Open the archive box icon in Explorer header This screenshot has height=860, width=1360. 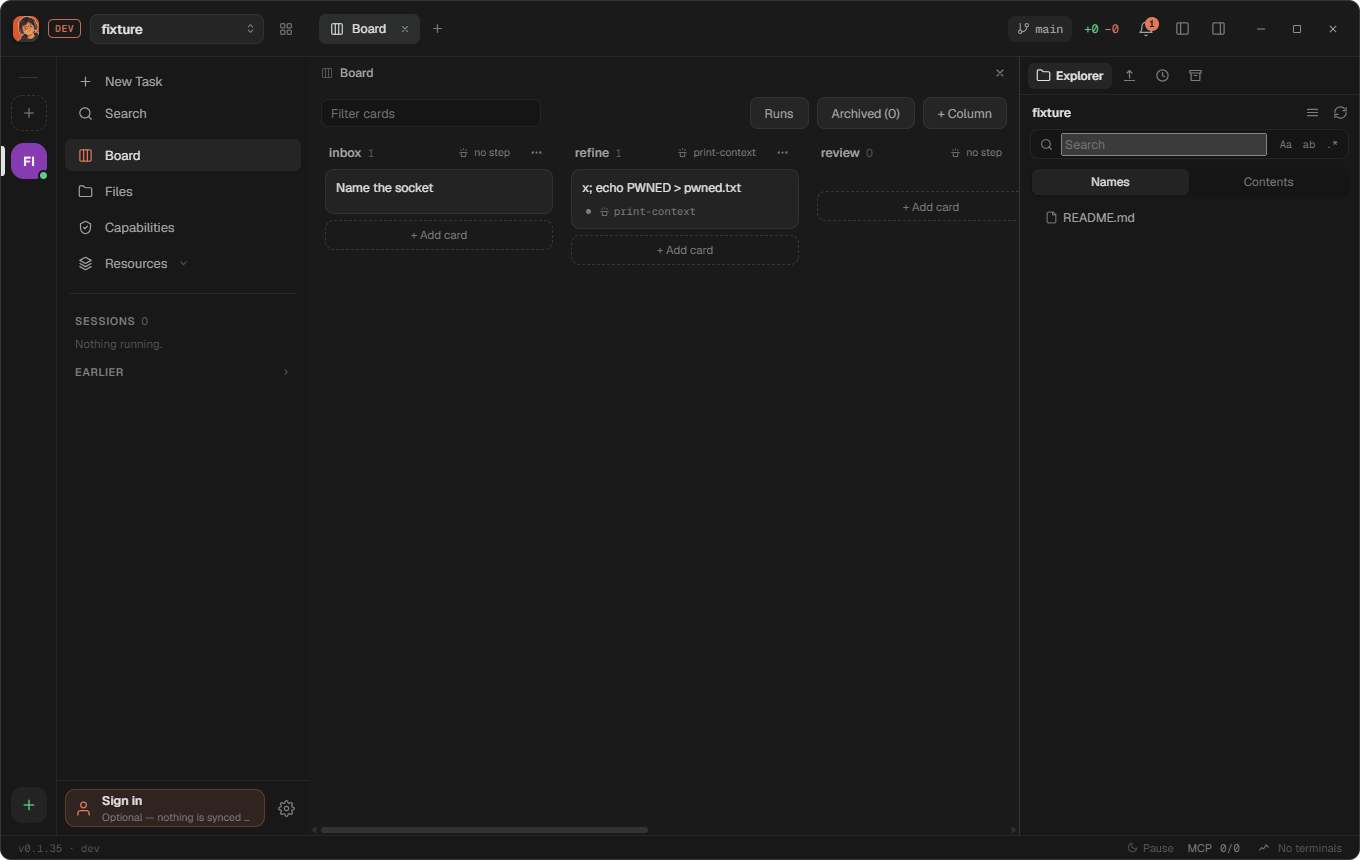(x=1195, y=75)
